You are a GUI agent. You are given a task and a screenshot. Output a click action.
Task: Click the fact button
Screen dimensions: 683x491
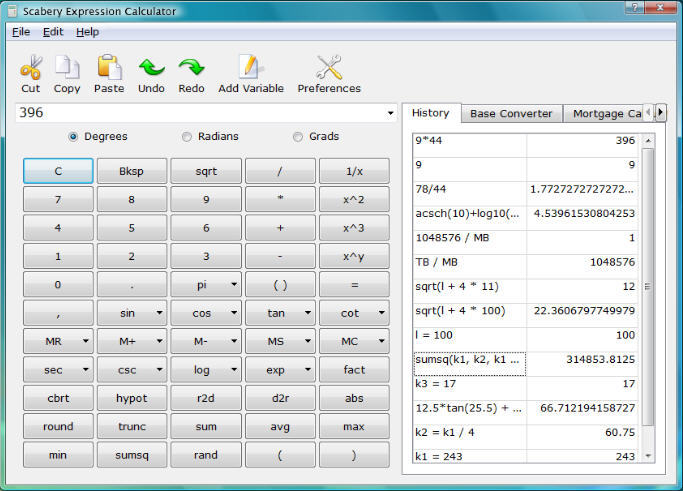(354, 369)
